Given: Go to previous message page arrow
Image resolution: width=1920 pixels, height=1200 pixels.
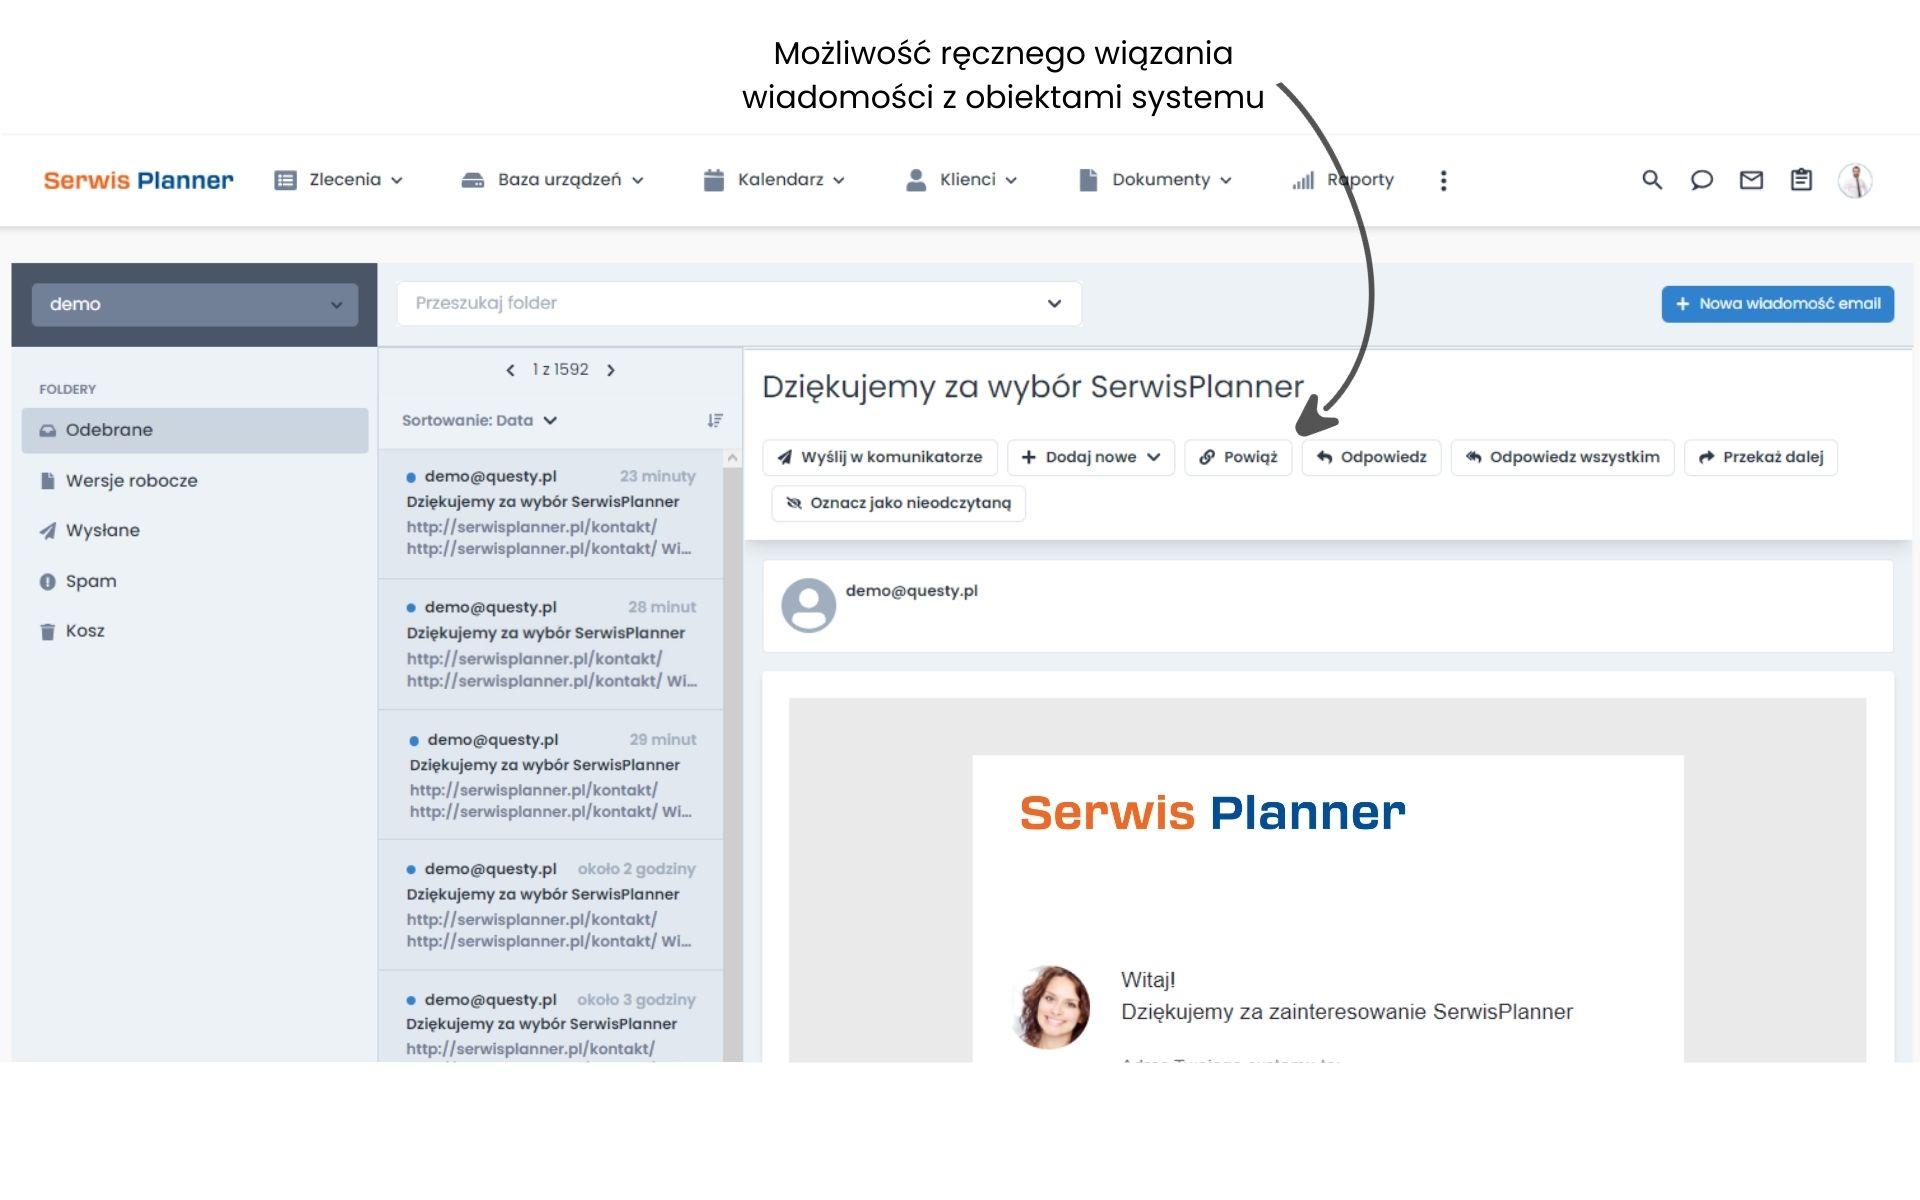Looking at the screenshot, I should 510,370.
